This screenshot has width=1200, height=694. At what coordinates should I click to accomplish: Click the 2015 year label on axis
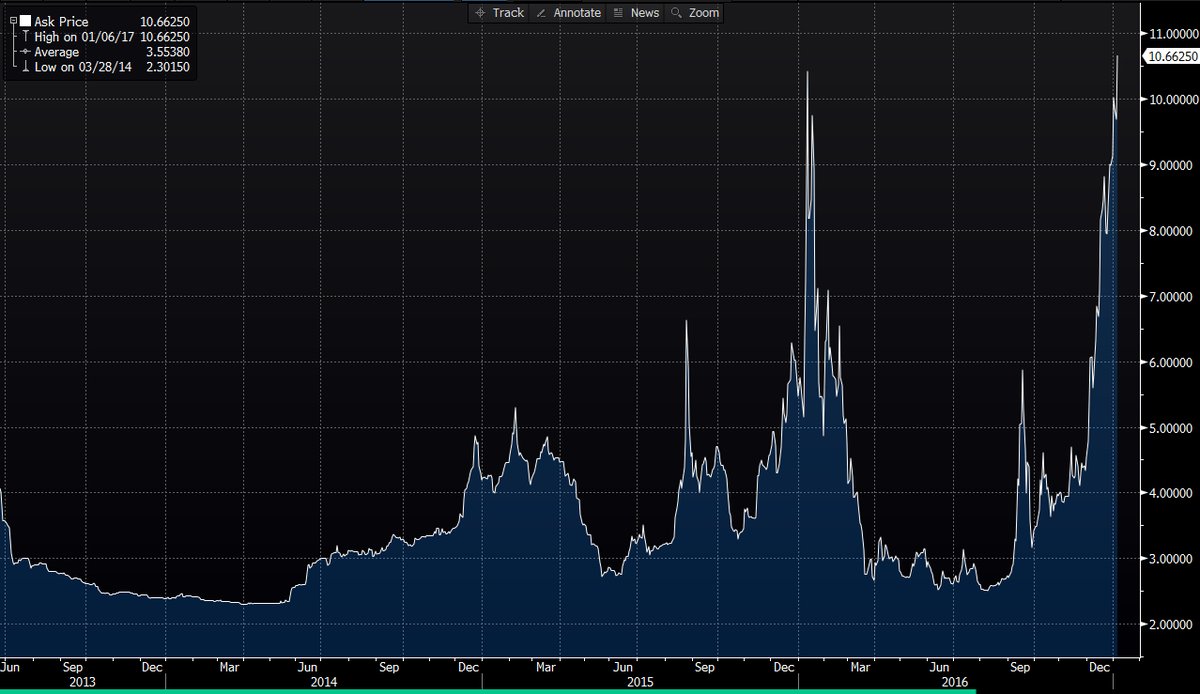[640, 681]
